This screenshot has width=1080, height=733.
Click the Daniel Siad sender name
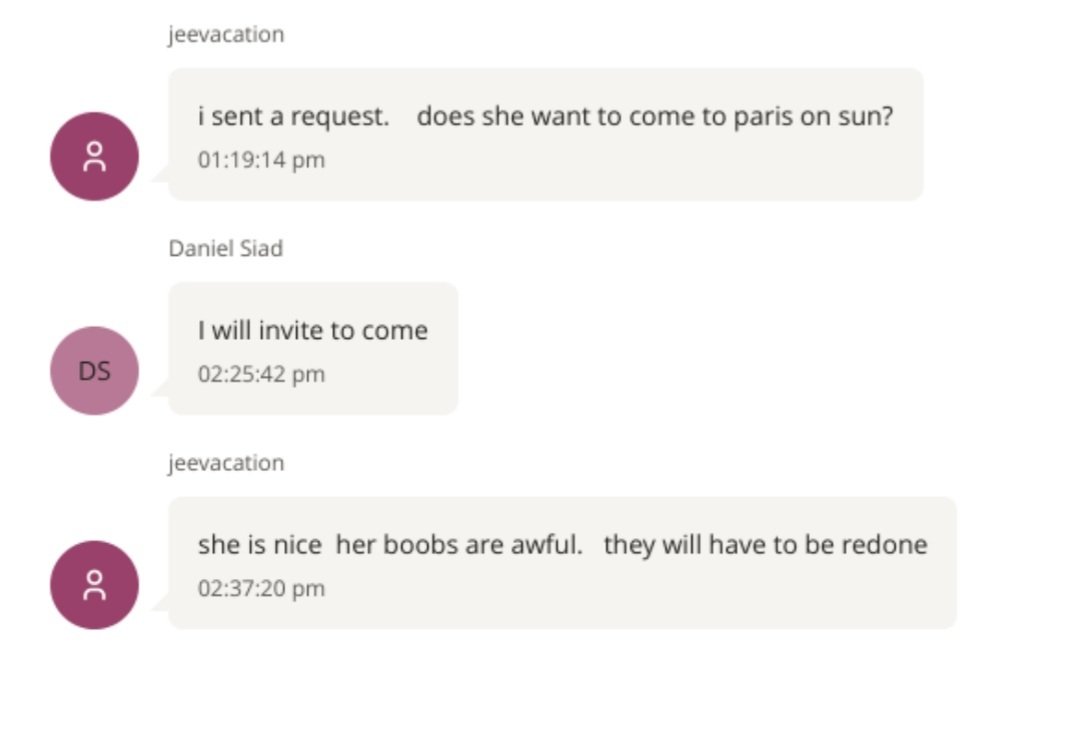click(225, 248)
